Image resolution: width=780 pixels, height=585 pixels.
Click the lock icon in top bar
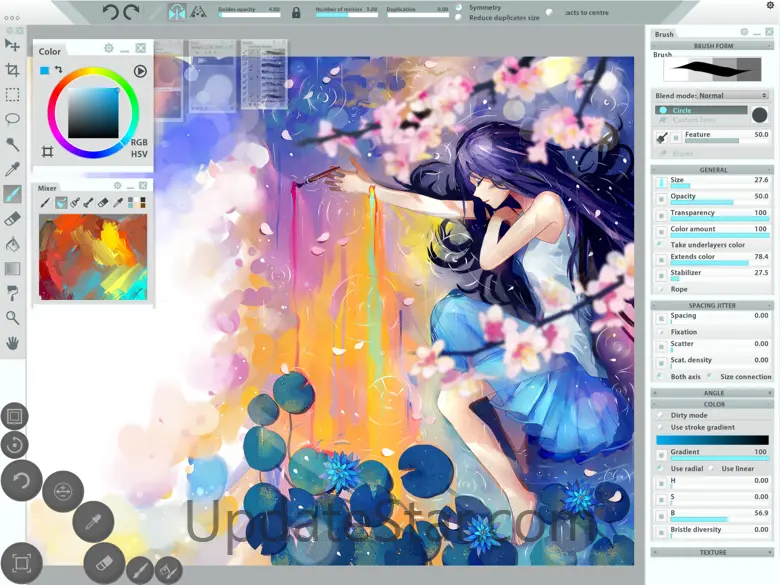pos(296,13)
